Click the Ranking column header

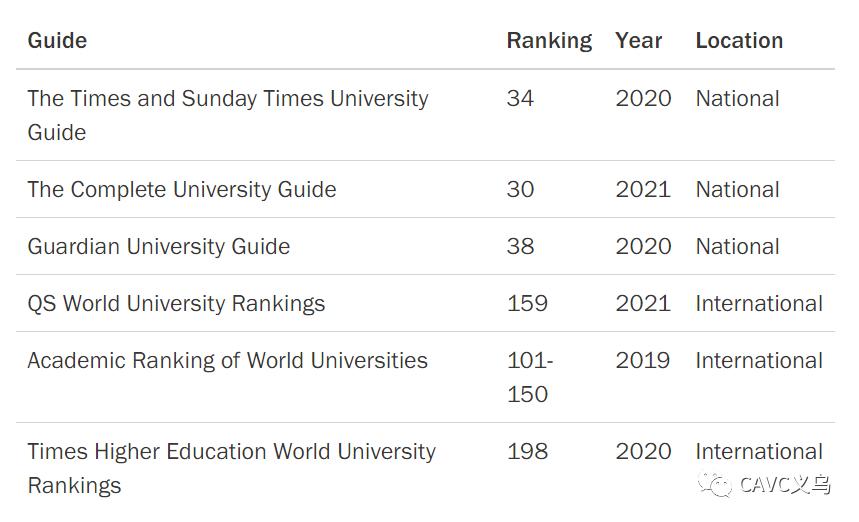pyautogui.click(x=549, y=41)
